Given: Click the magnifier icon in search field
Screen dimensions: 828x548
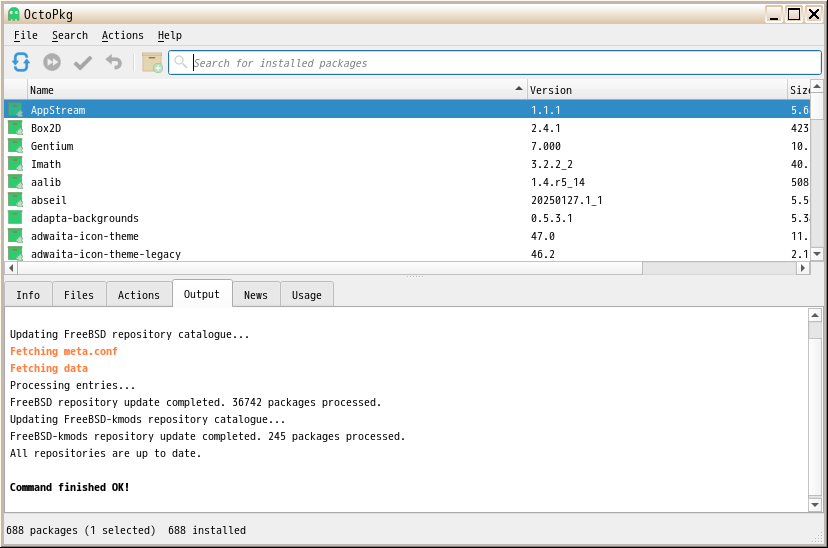Looking at the screenshot, I should coord(181,62).
